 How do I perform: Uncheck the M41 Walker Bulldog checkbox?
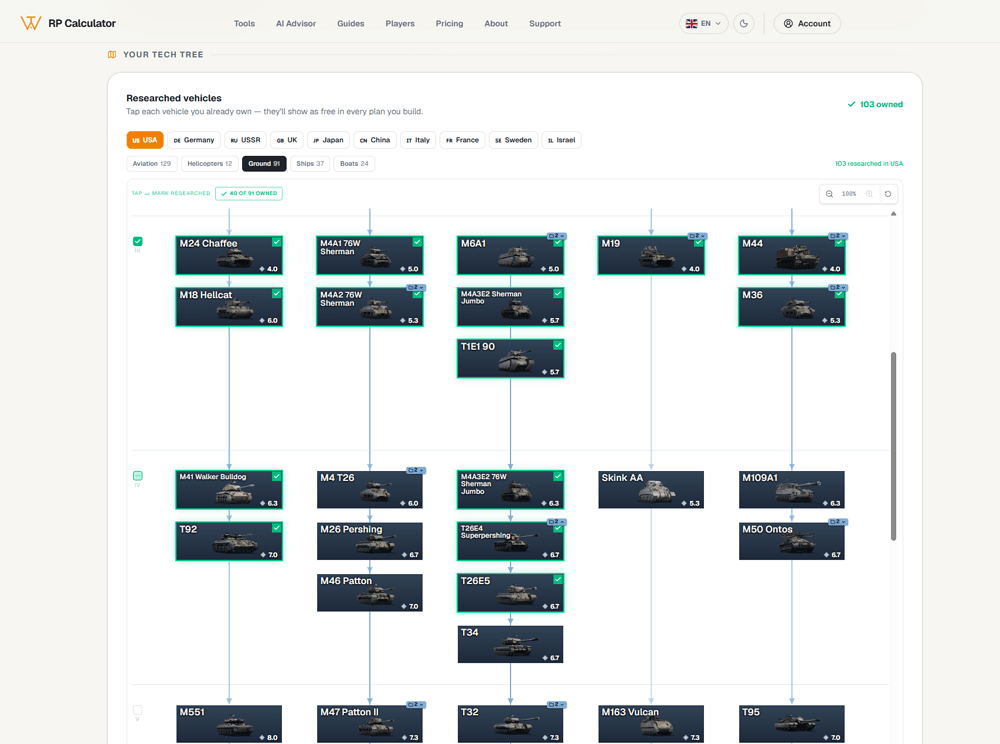[x=276, y=476]
